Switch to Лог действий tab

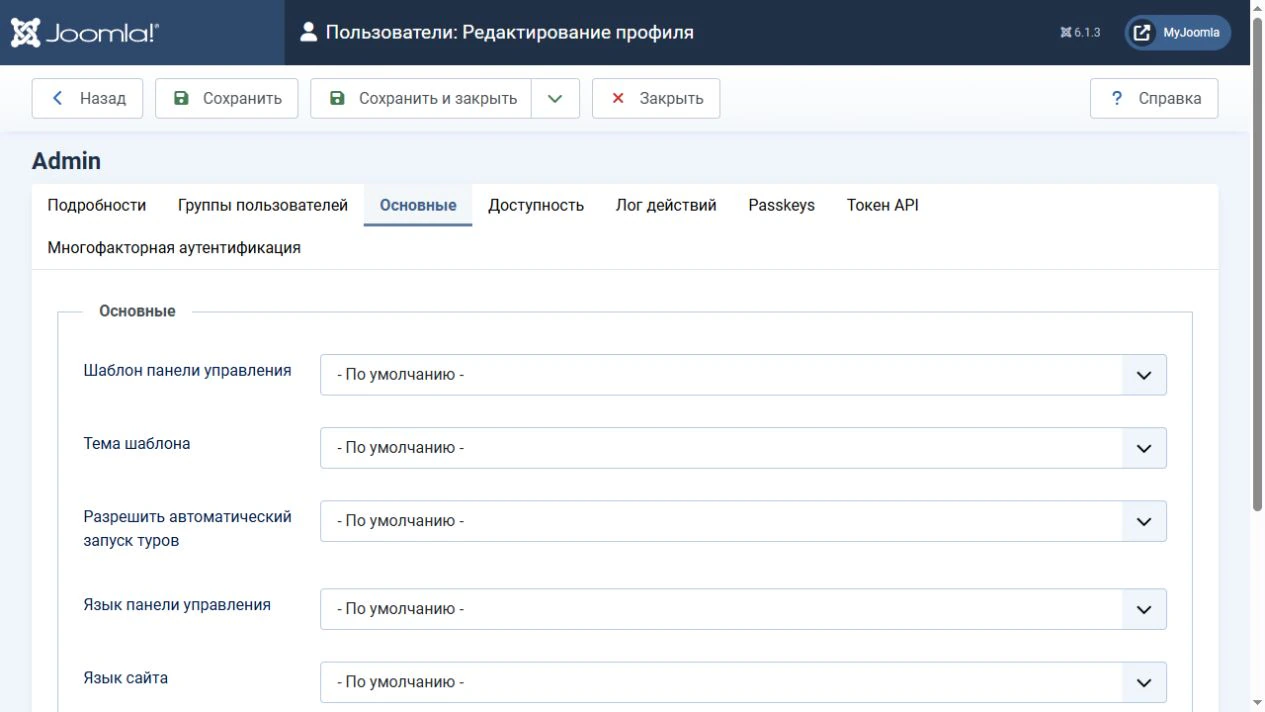(666, 205)
